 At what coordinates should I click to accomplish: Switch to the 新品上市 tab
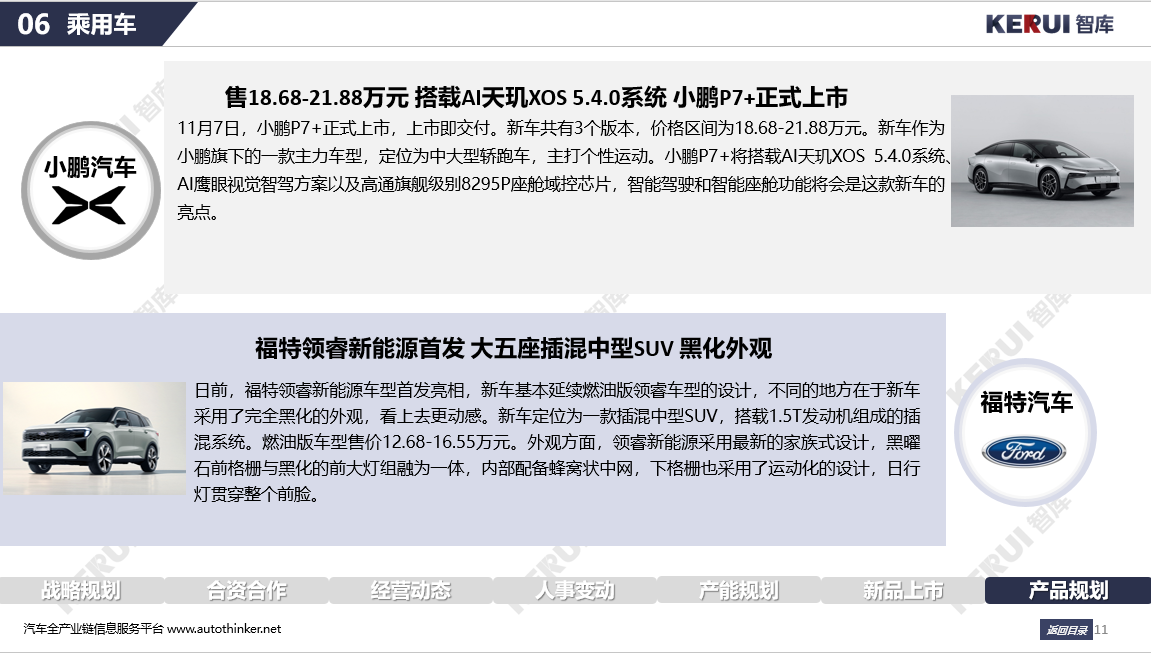pyautogui.click(x=903, y=590)
